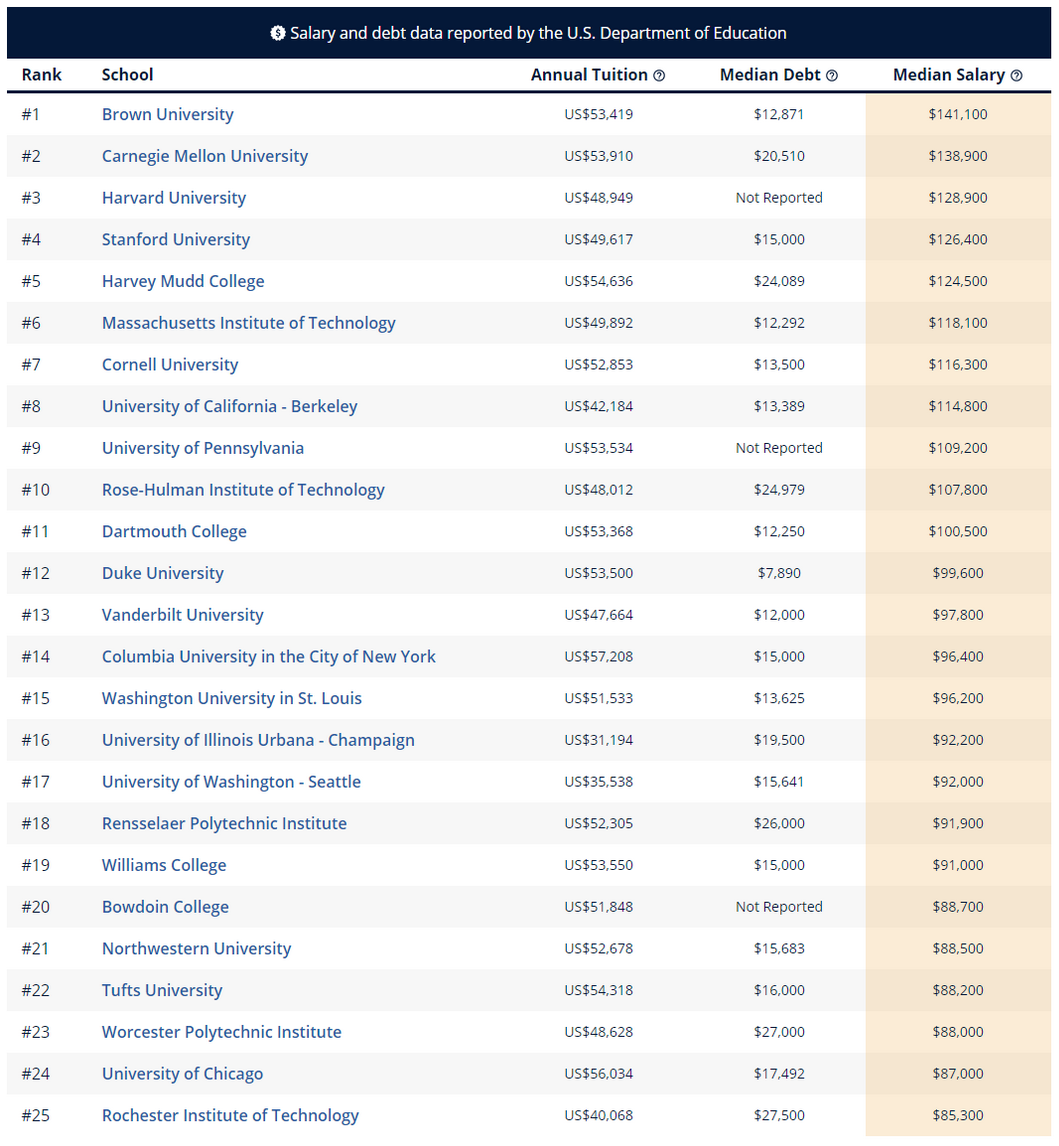Click the Median Debt column header
The height and width of the screenshot is (1146, 1059).
click(x=770, y=75)
